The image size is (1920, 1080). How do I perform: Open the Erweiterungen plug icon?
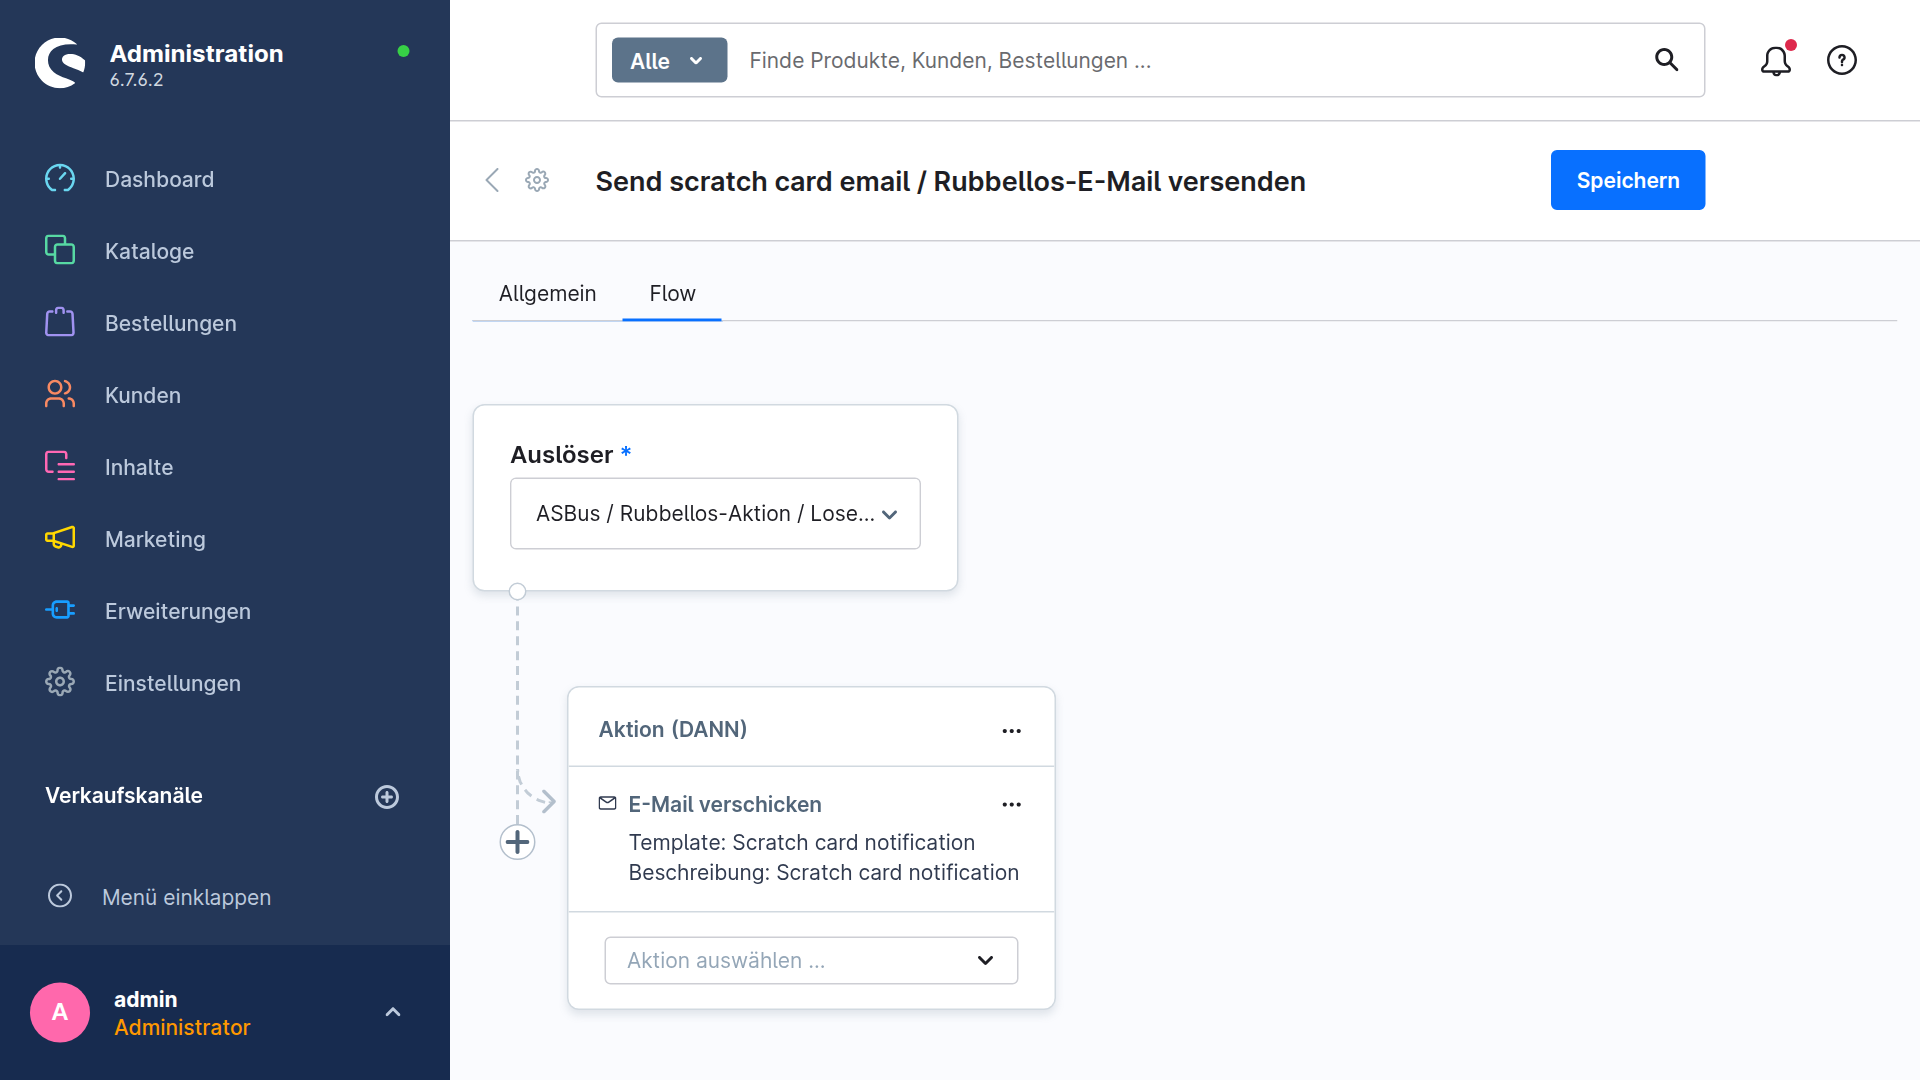[x=60, y=610]
